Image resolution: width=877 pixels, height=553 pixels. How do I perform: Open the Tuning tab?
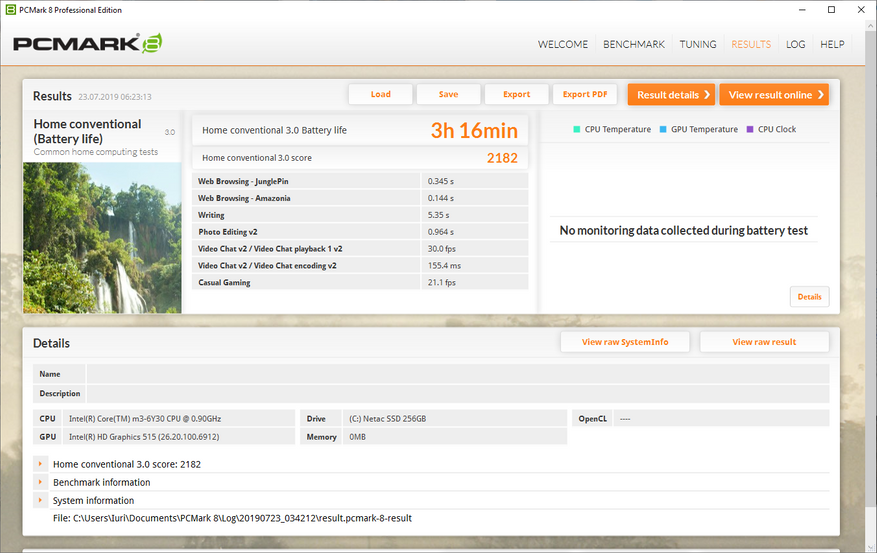pyautogui.click(x=698, y=44)
